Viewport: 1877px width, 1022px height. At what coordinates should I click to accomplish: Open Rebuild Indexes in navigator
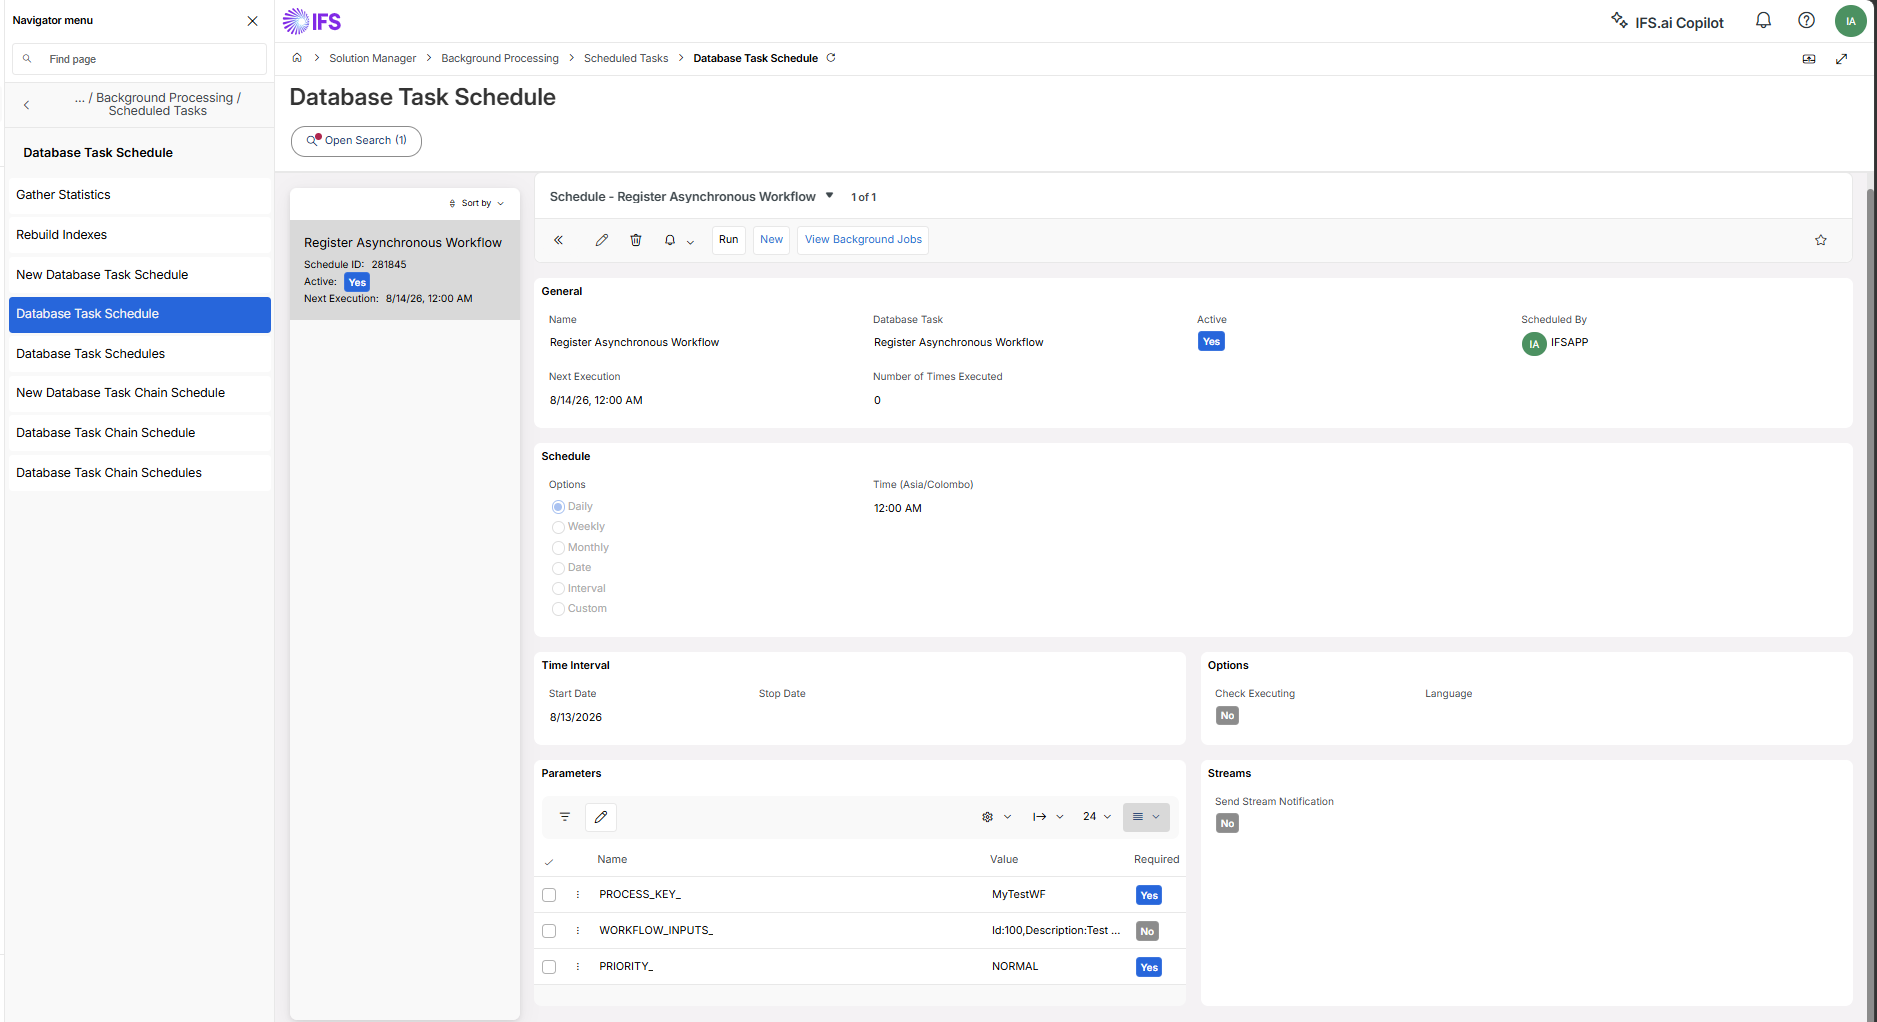pos(140,235)
